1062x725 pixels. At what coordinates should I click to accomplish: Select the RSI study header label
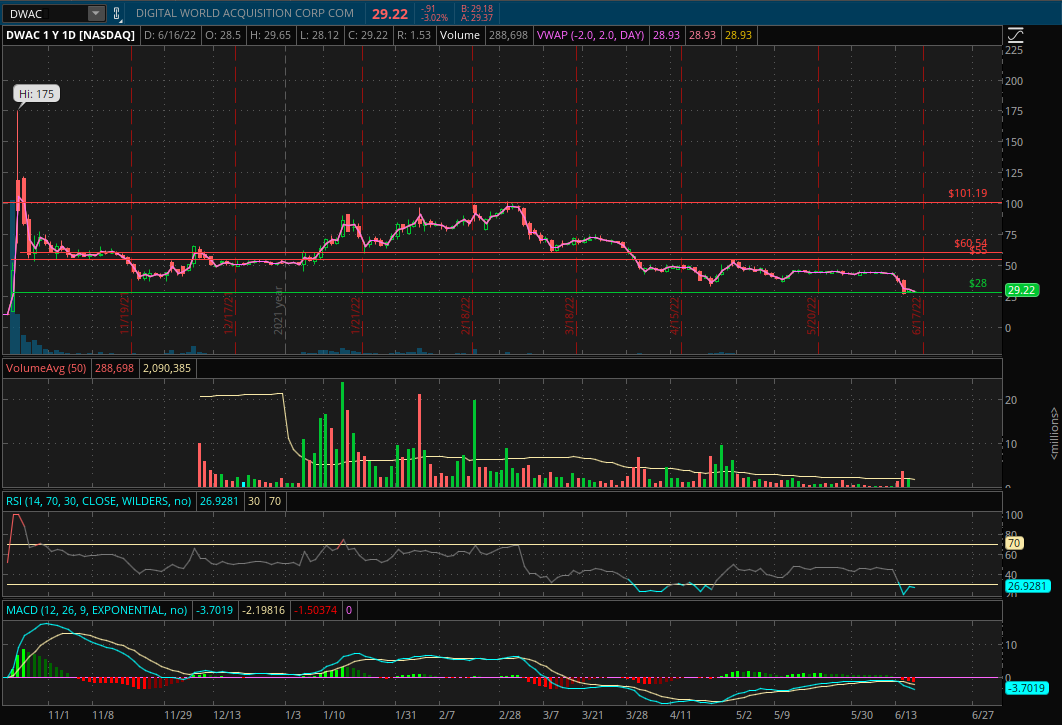pos(98,501)
